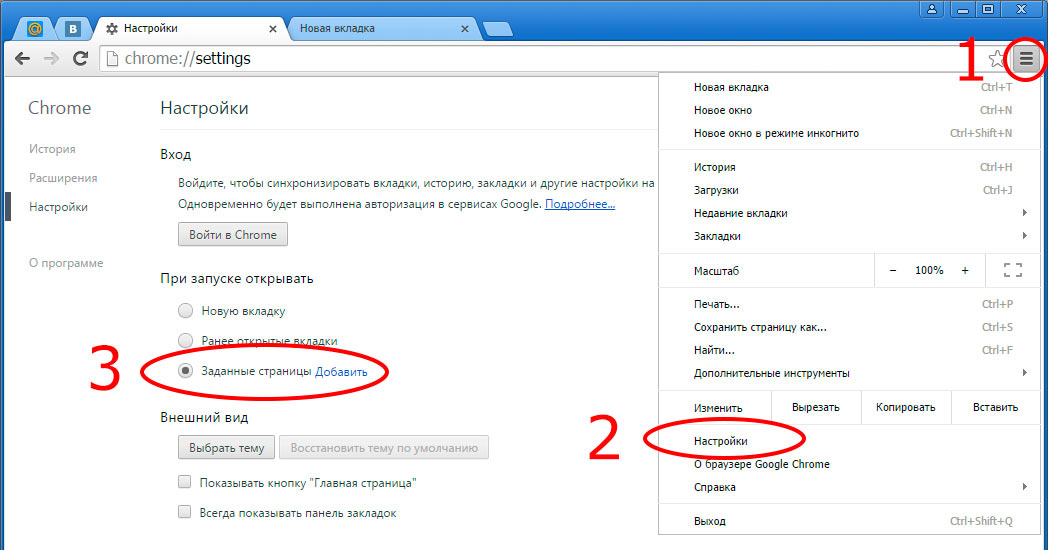Open the Подробнее... link

580,204
